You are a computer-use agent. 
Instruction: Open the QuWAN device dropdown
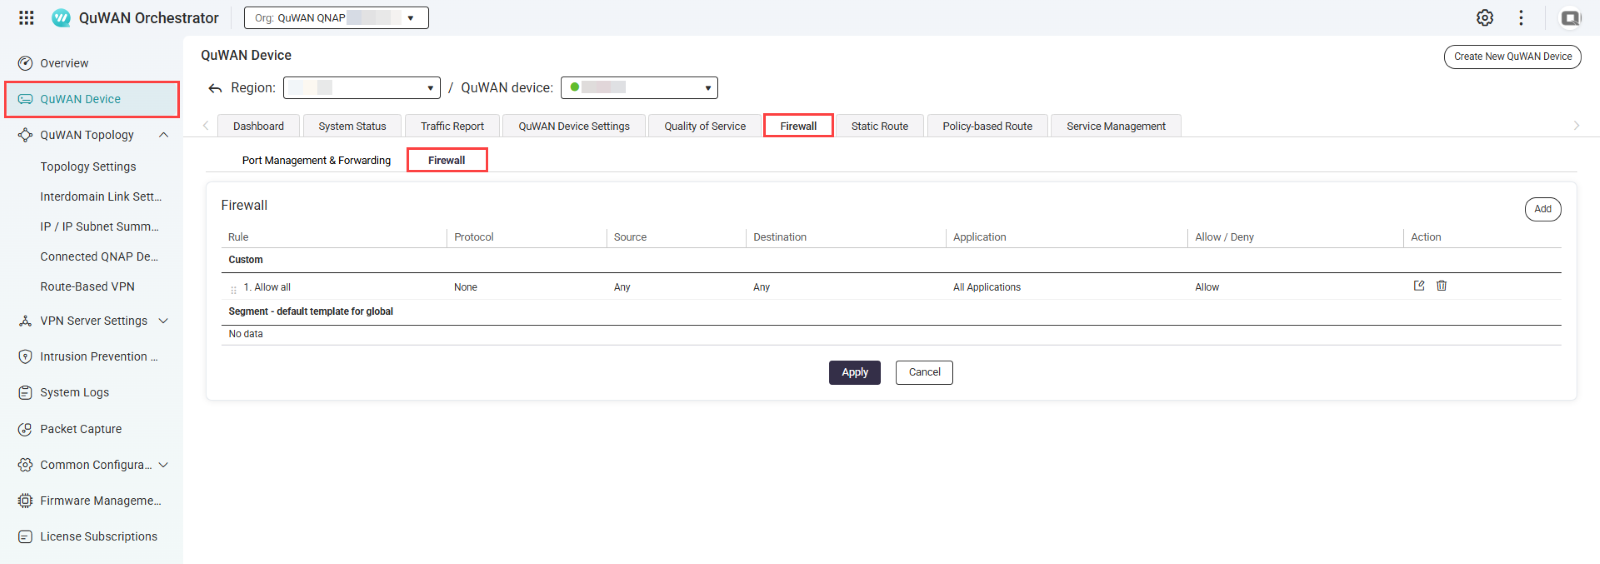click(639, 88)
